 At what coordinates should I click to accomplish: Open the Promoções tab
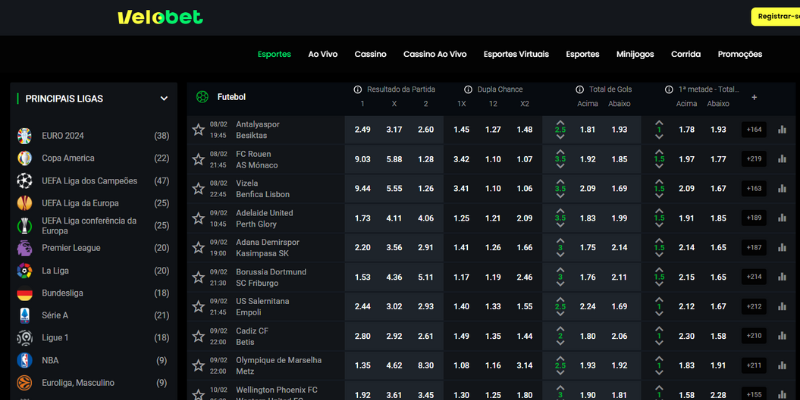point(740,54)
